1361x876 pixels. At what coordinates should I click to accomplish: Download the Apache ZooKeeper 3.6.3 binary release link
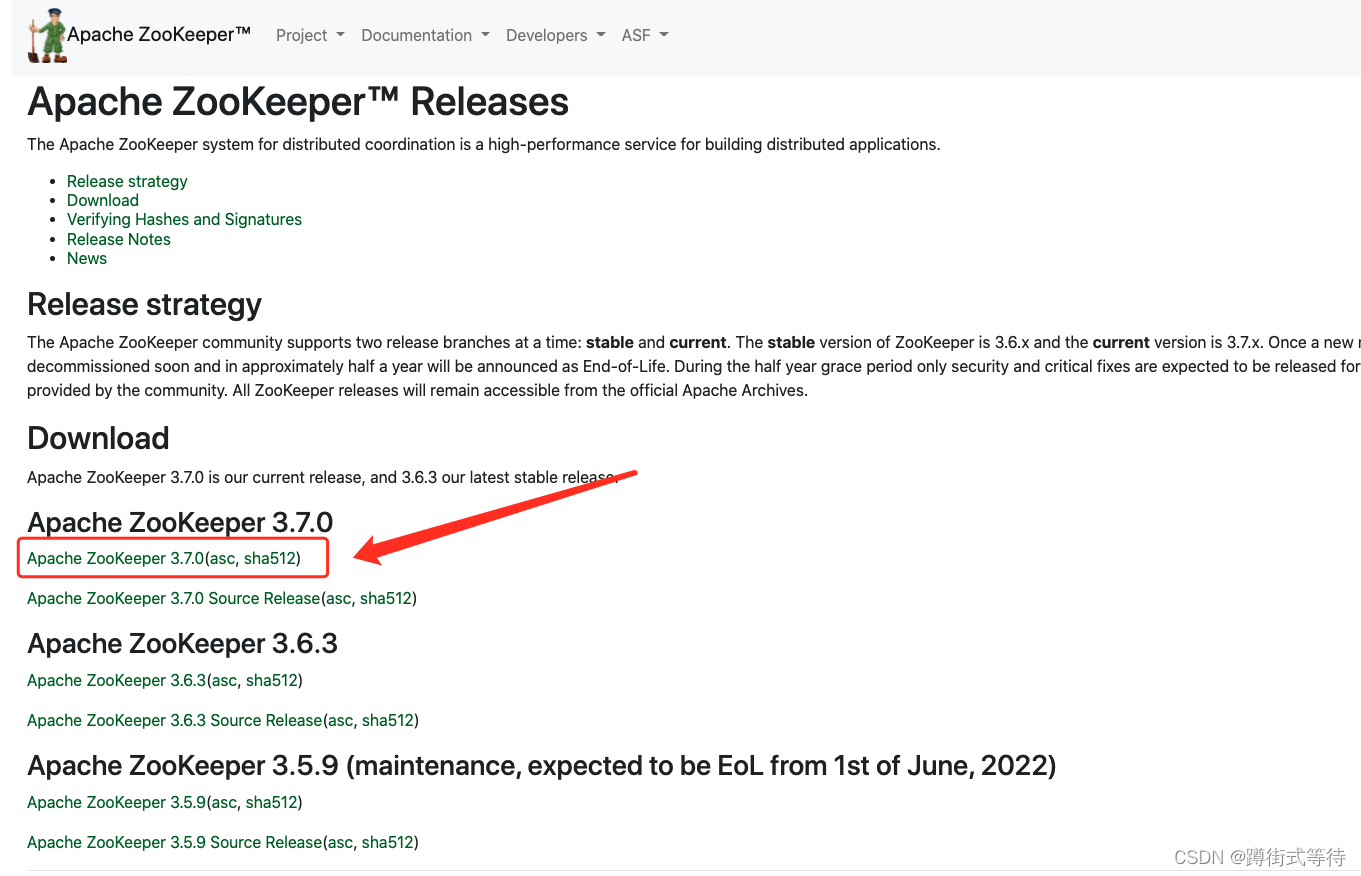tap(117, 680)
